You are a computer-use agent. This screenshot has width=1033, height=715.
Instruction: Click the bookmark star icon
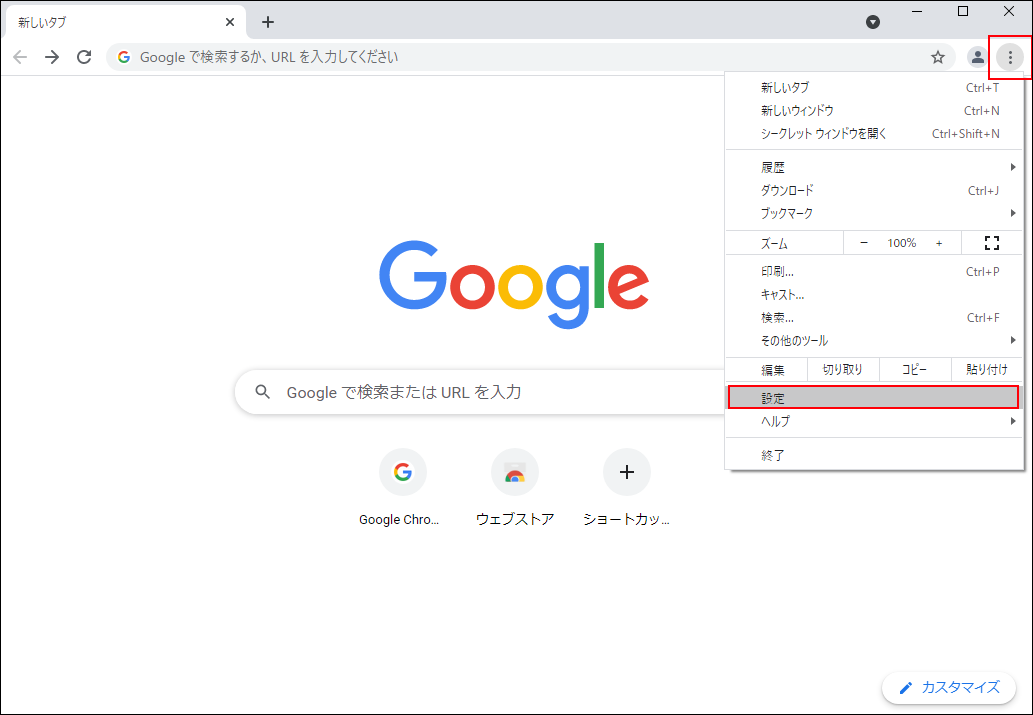(x=938, y=57)
